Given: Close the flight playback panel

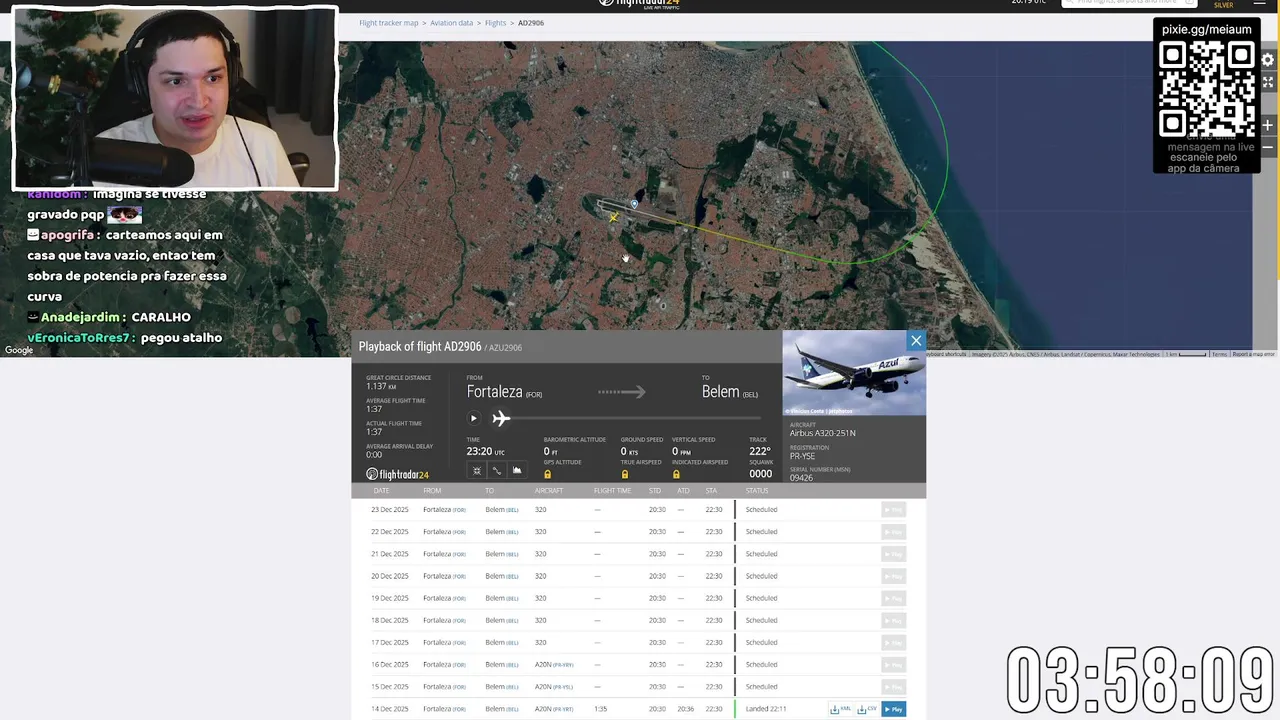Looking at the screenshot, I should click(916, 341).
